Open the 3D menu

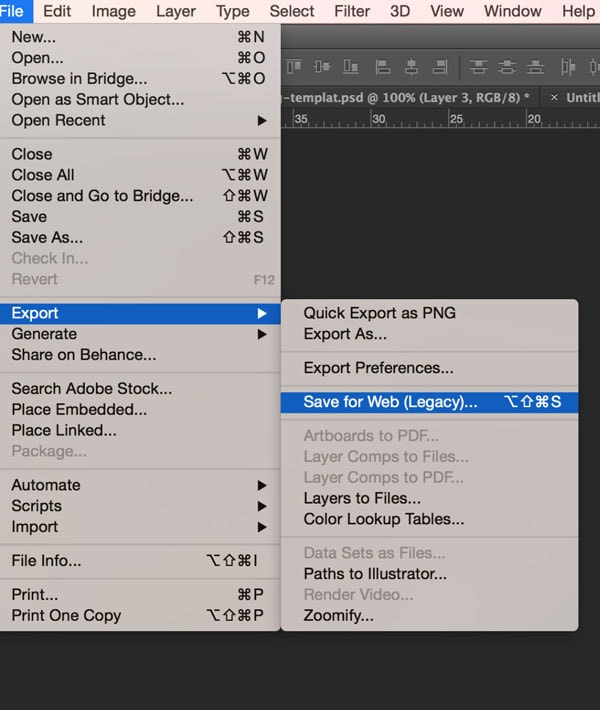tap(400, 11)
